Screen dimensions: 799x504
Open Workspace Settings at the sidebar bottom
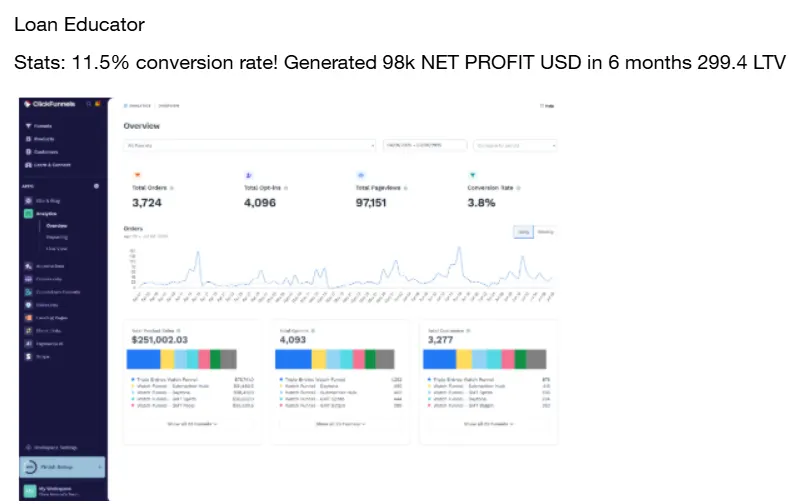[51, 447]
